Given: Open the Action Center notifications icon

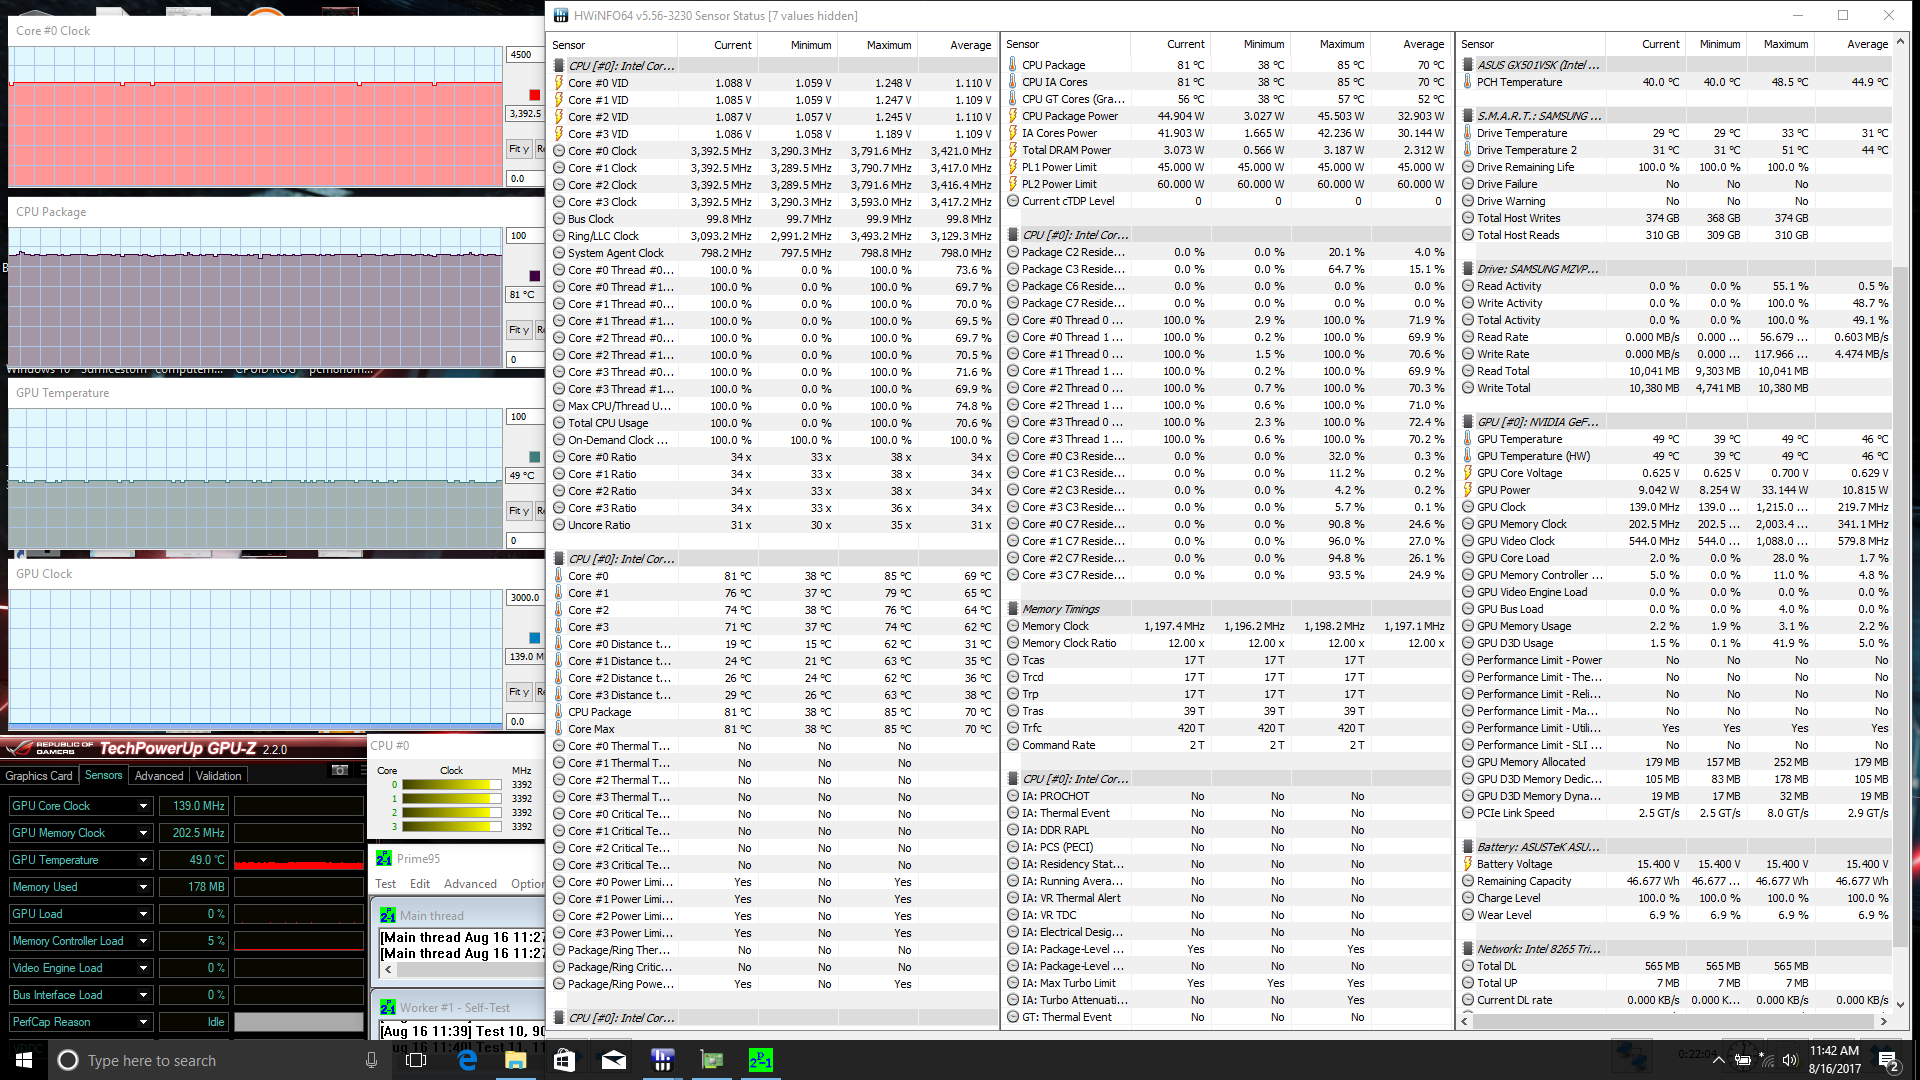Looking at the screenshot, I should click(1888, 1060).
